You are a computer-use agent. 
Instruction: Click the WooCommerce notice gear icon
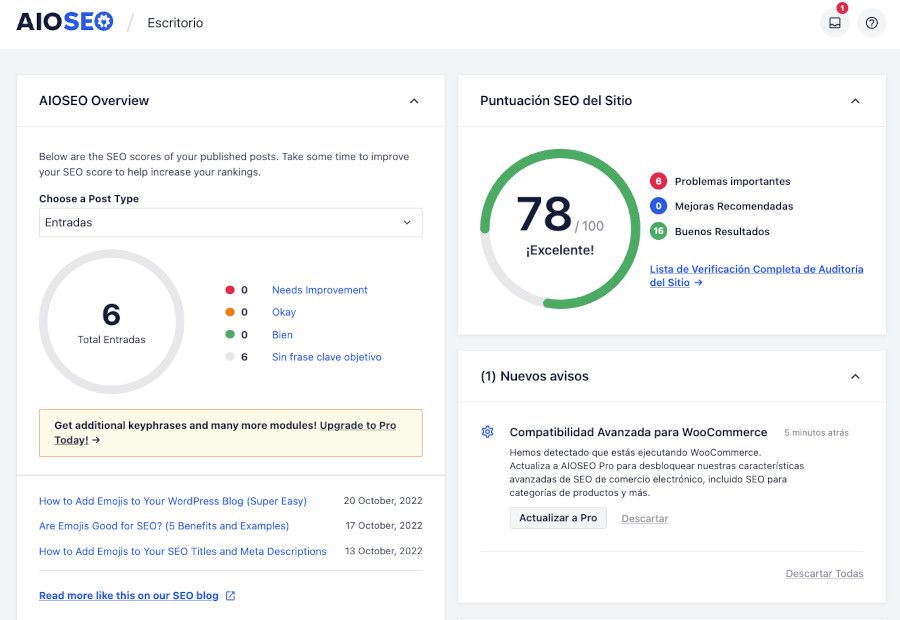487,432
